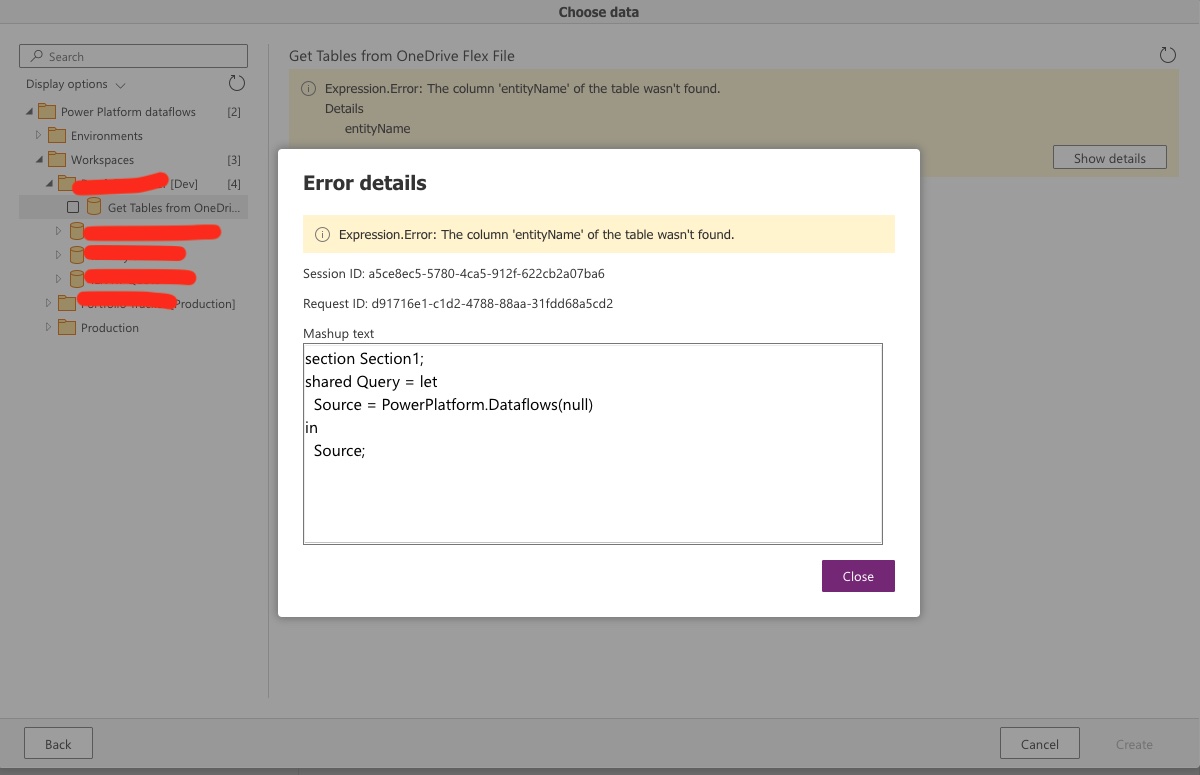Screen dimensions: 1200x775
Task: Expand the [Production] workspace folder
Action: click(x=49, y=303)
